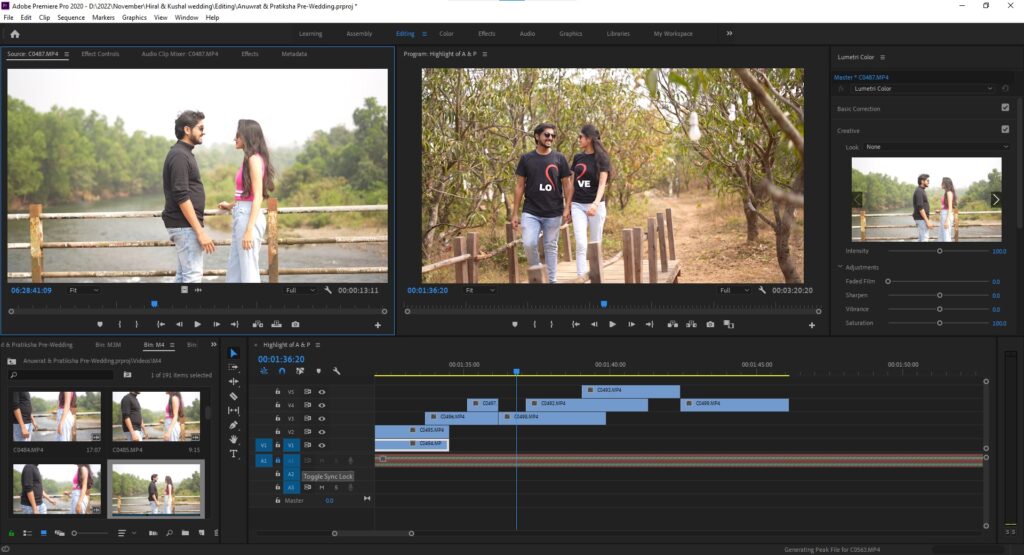The image size is (1024, 555).
Task: Select the Razor tool in the tools panel
Action: pyautogui.click(x=234, y=396)
